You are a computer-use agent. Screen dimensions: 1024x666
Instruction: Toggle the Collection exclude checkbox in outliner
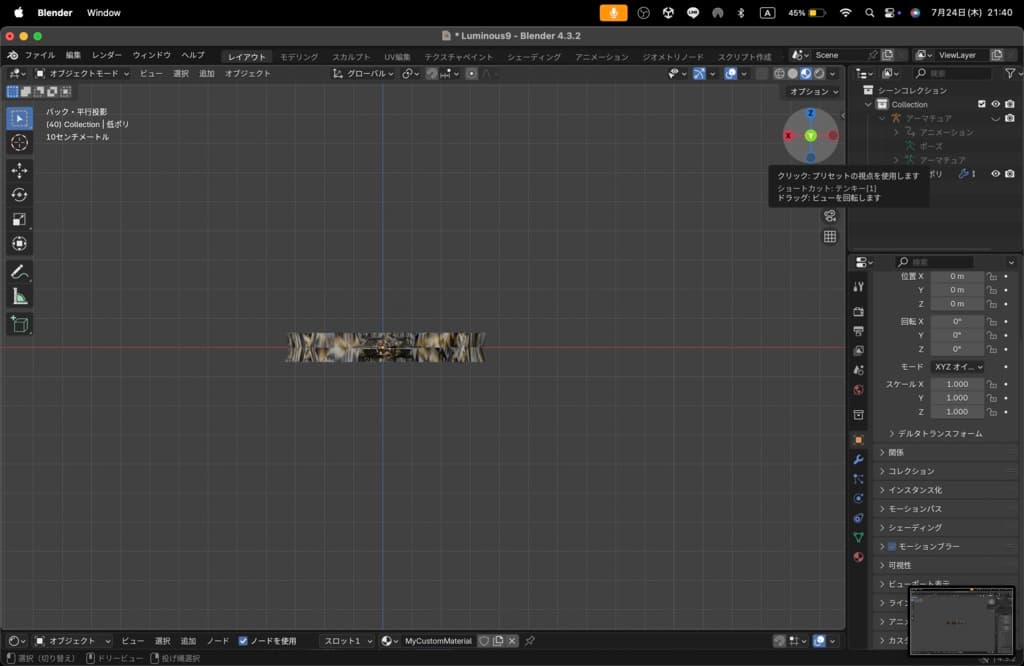coord(981,104)
